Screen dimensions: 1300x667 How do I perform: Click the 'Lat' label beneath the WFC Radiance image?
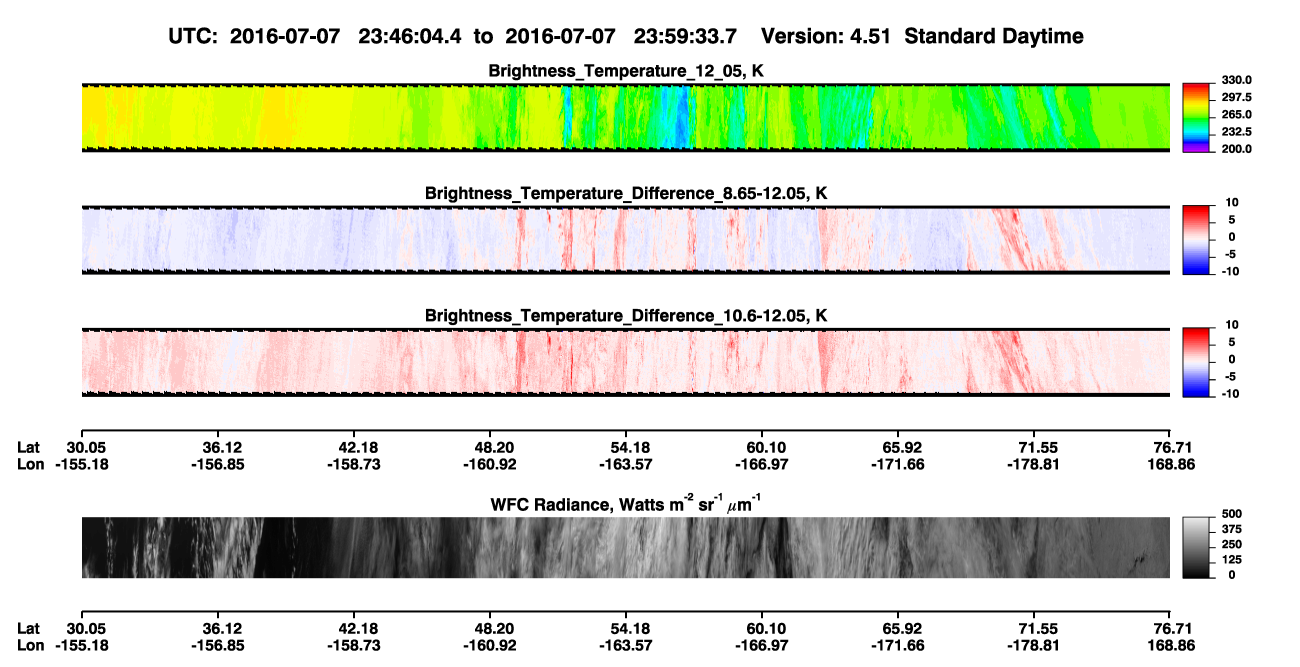(29, 628)
